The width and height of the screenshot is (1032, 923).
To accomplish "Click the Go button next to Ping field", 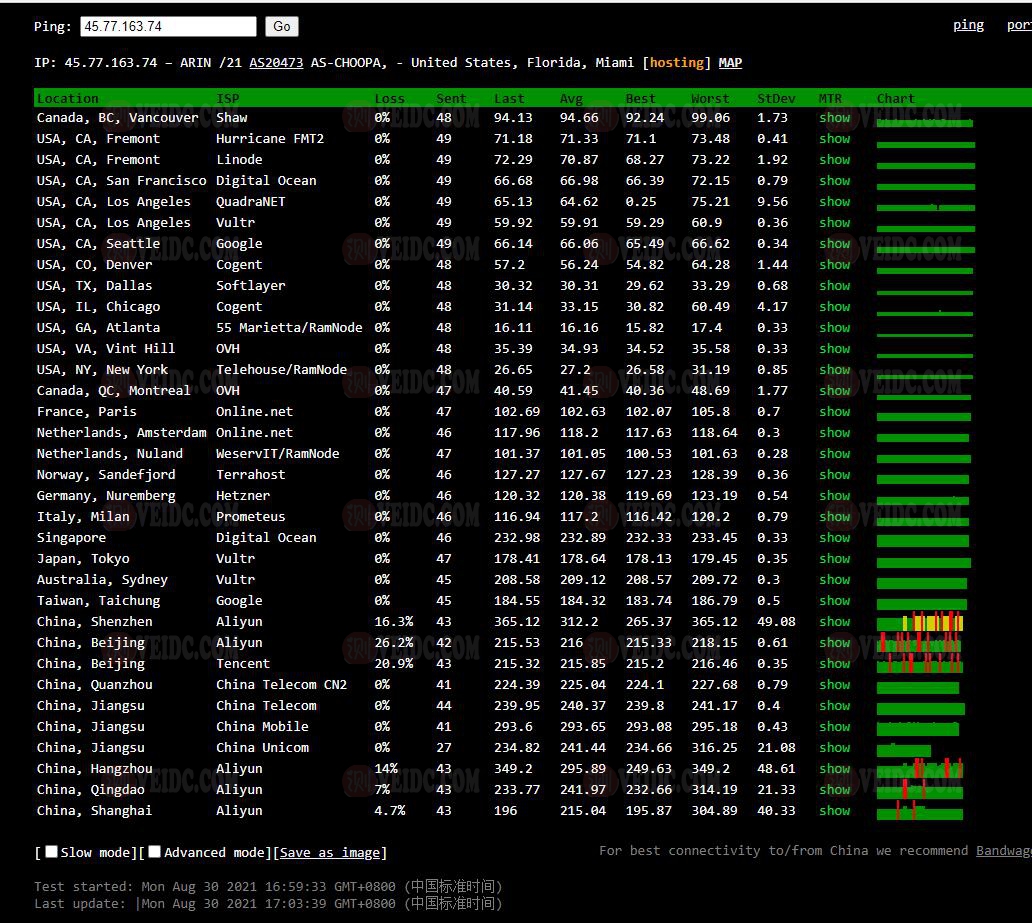I will pyautogui.click(x=282, y=27).
